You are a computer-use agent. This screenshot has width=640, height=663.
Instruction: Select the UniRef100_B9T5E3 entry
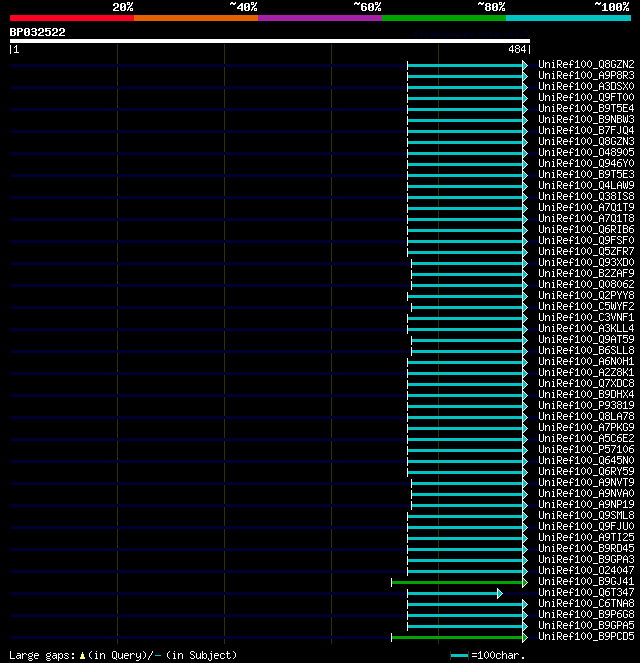(586, 174)
